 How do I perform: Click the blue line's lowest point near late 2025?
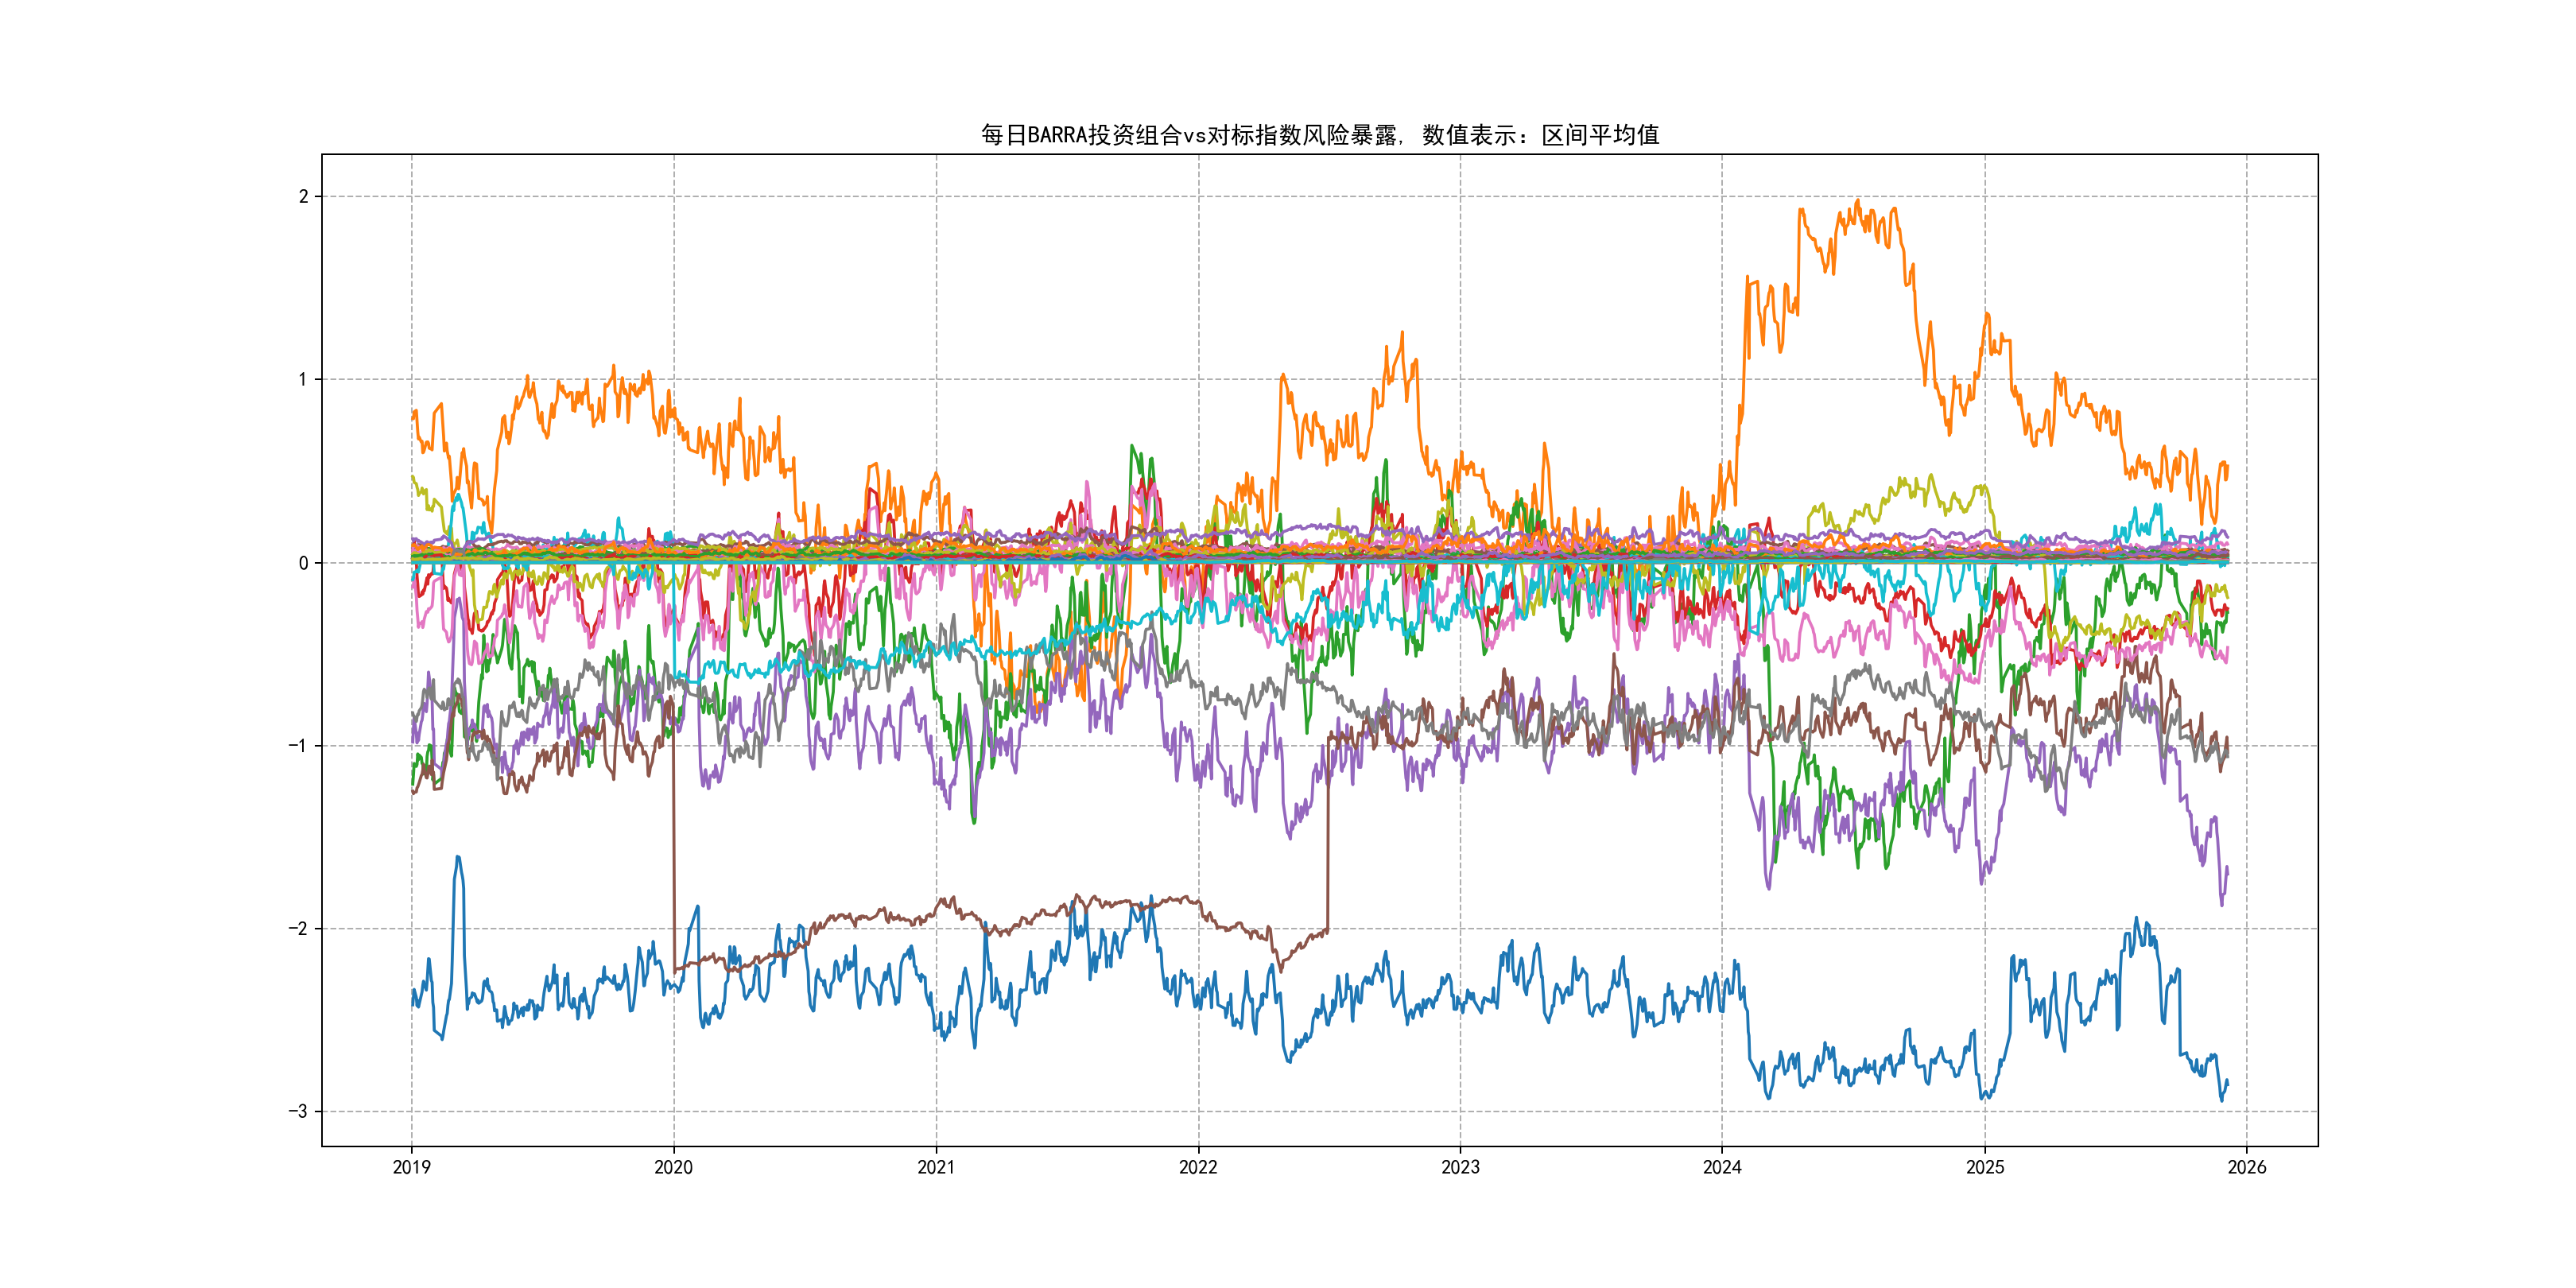(x=2222, y=1100)
